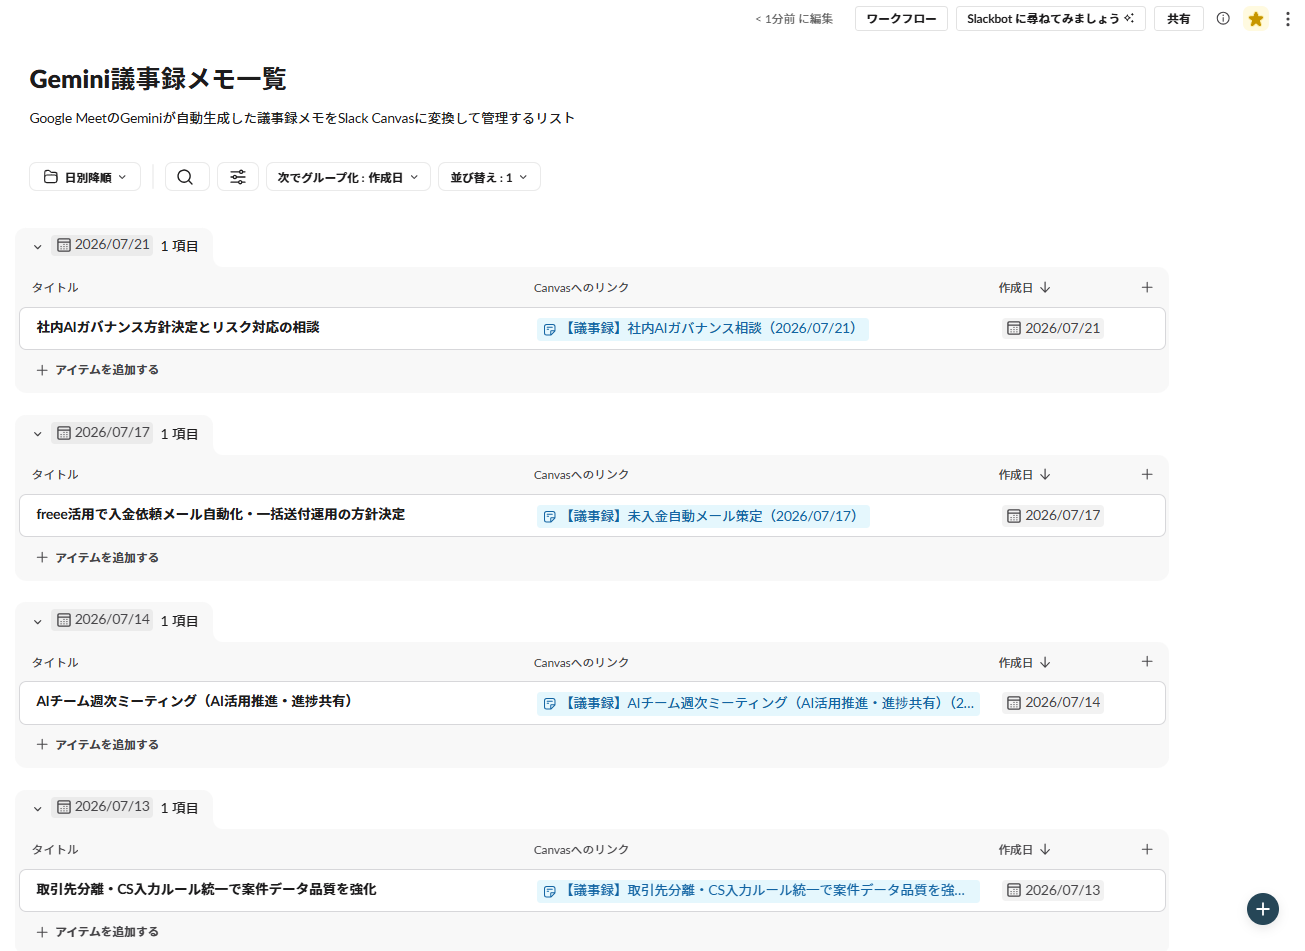Click the 2026/07/17 date cell in the row
This screenshot has width=1305, height=951.
click(x=1053, y=516)
